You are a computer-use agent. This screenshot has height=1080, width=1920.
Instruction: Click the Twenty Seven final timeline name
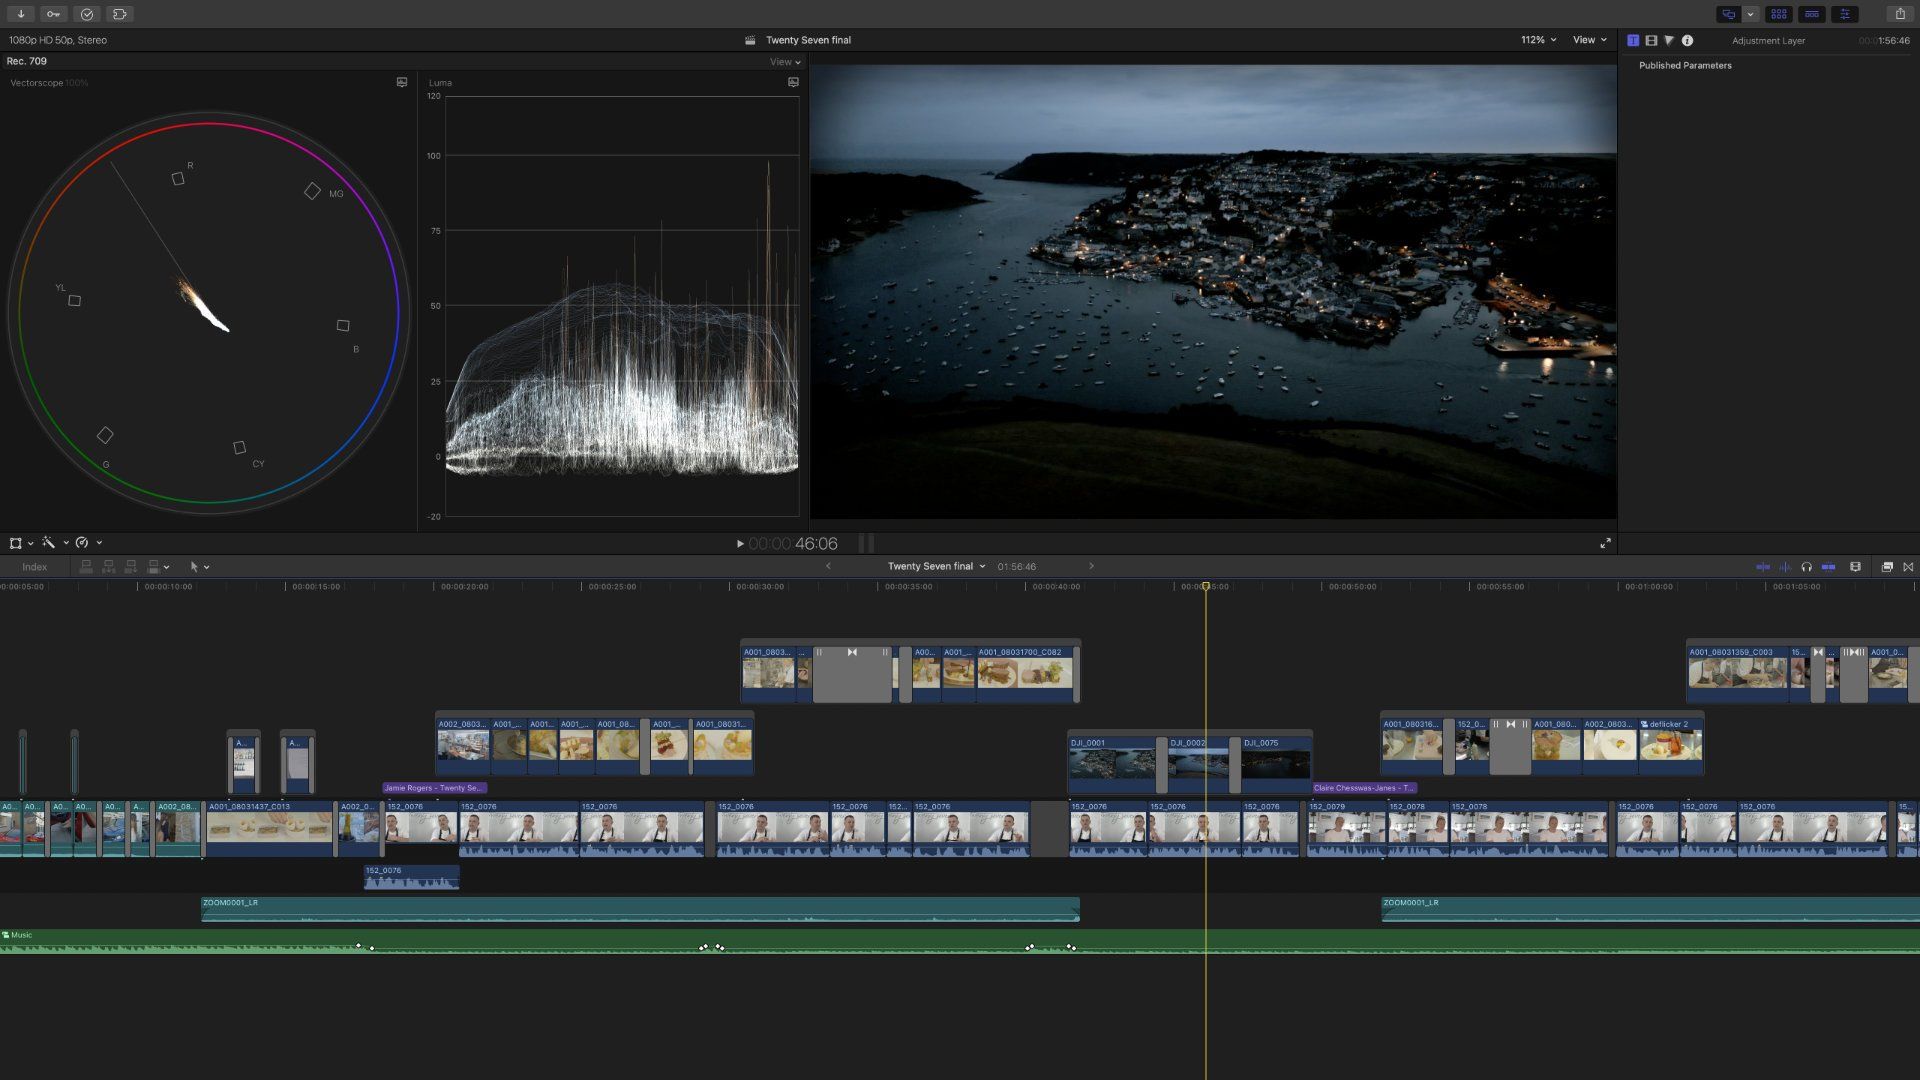[932, 565]
